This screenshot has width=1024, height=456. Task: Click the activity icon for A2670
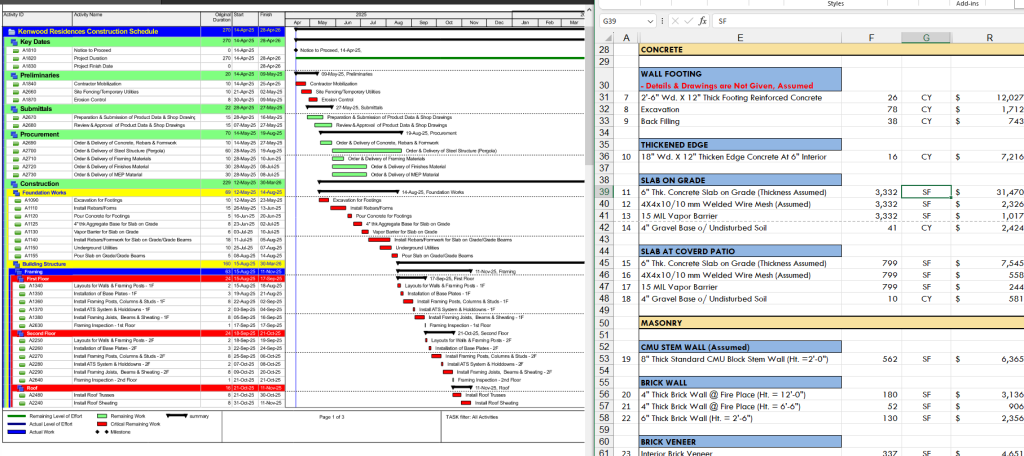16,117
